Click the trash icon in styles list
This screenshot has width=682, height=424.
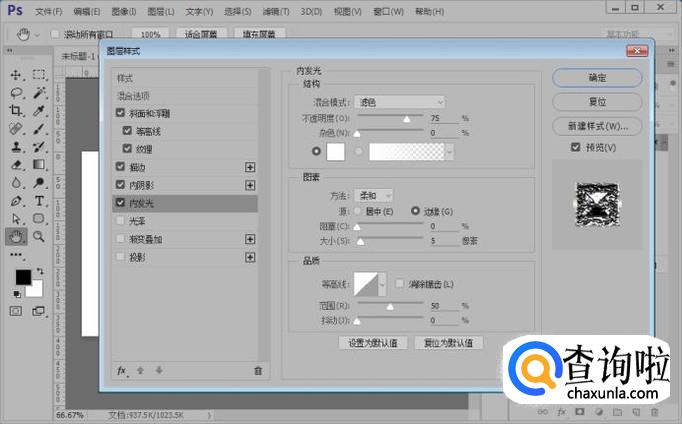point(258,371)
